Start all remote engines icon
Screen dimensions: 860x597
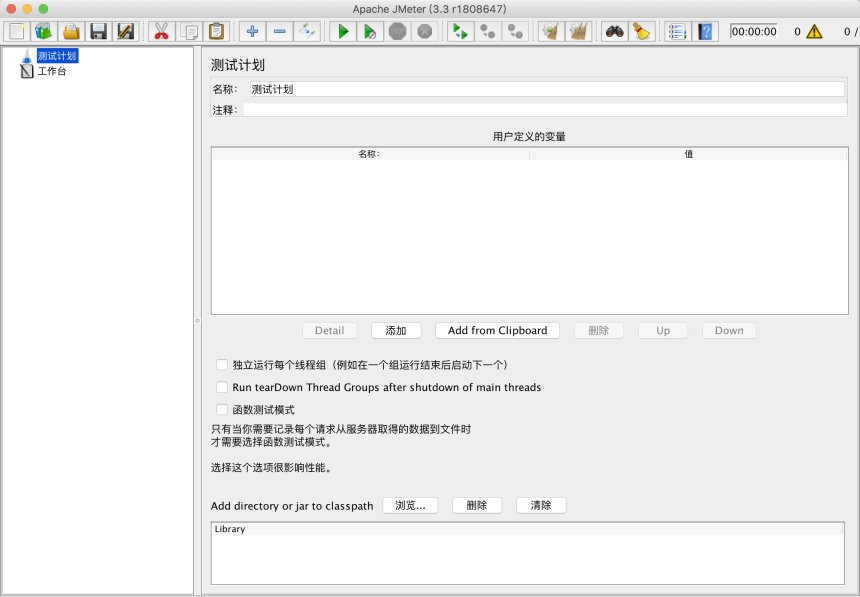461,31
